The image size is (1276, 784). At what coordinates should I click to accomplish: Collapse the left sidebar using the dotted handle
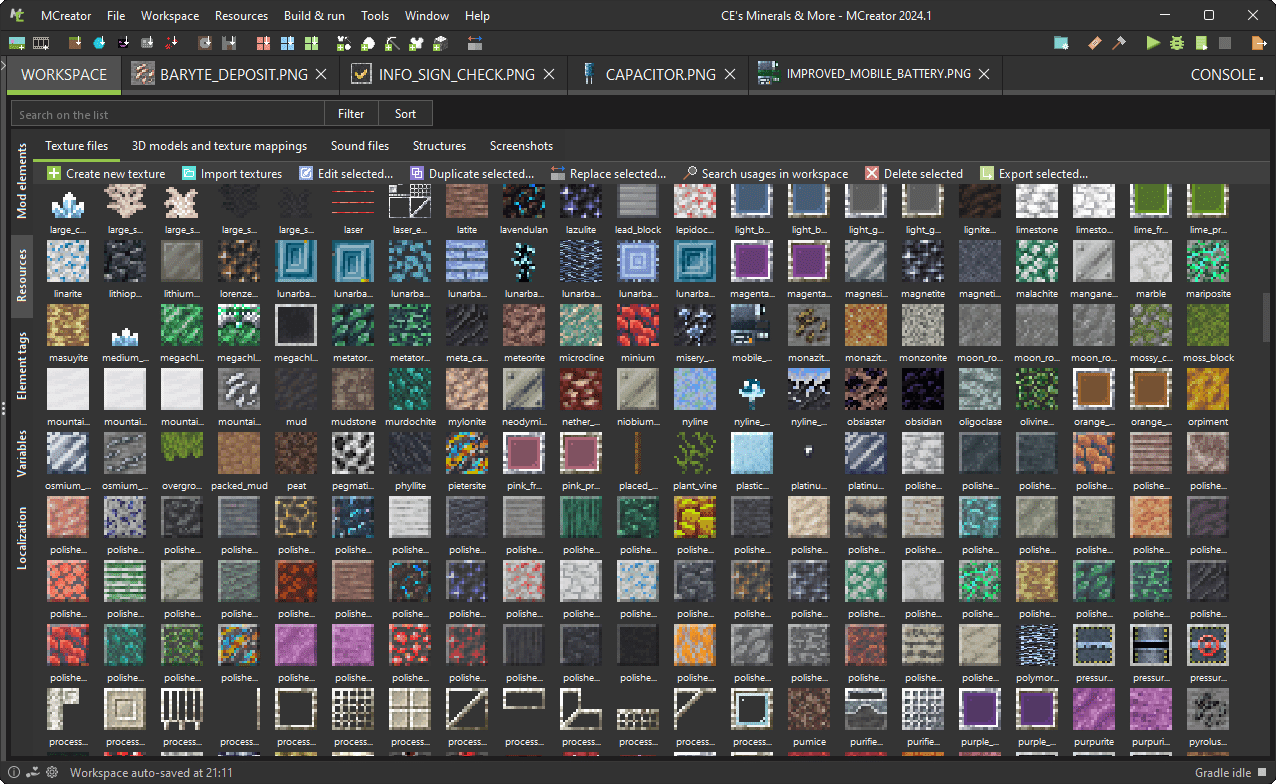click(4, 408)
